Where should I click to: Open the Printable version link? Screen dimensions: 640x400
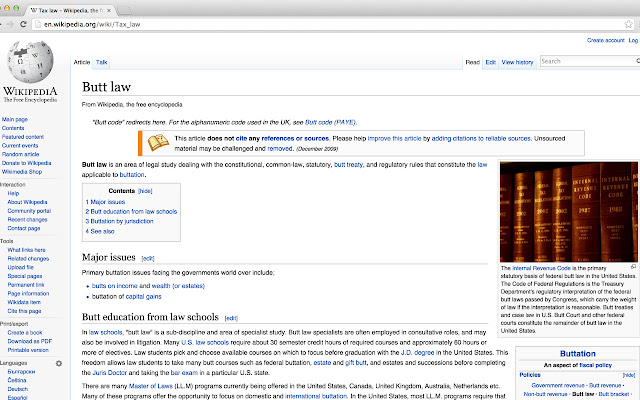28,350
